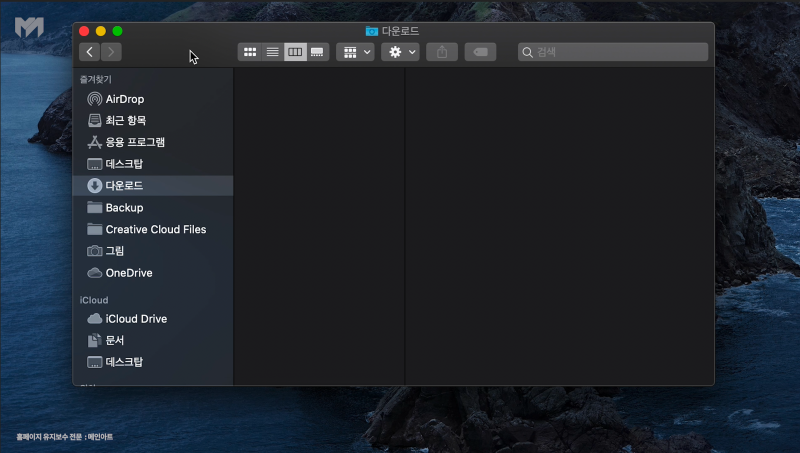Click the 문서 document icon
Viewport: 800px width, 453px height.
94,340
